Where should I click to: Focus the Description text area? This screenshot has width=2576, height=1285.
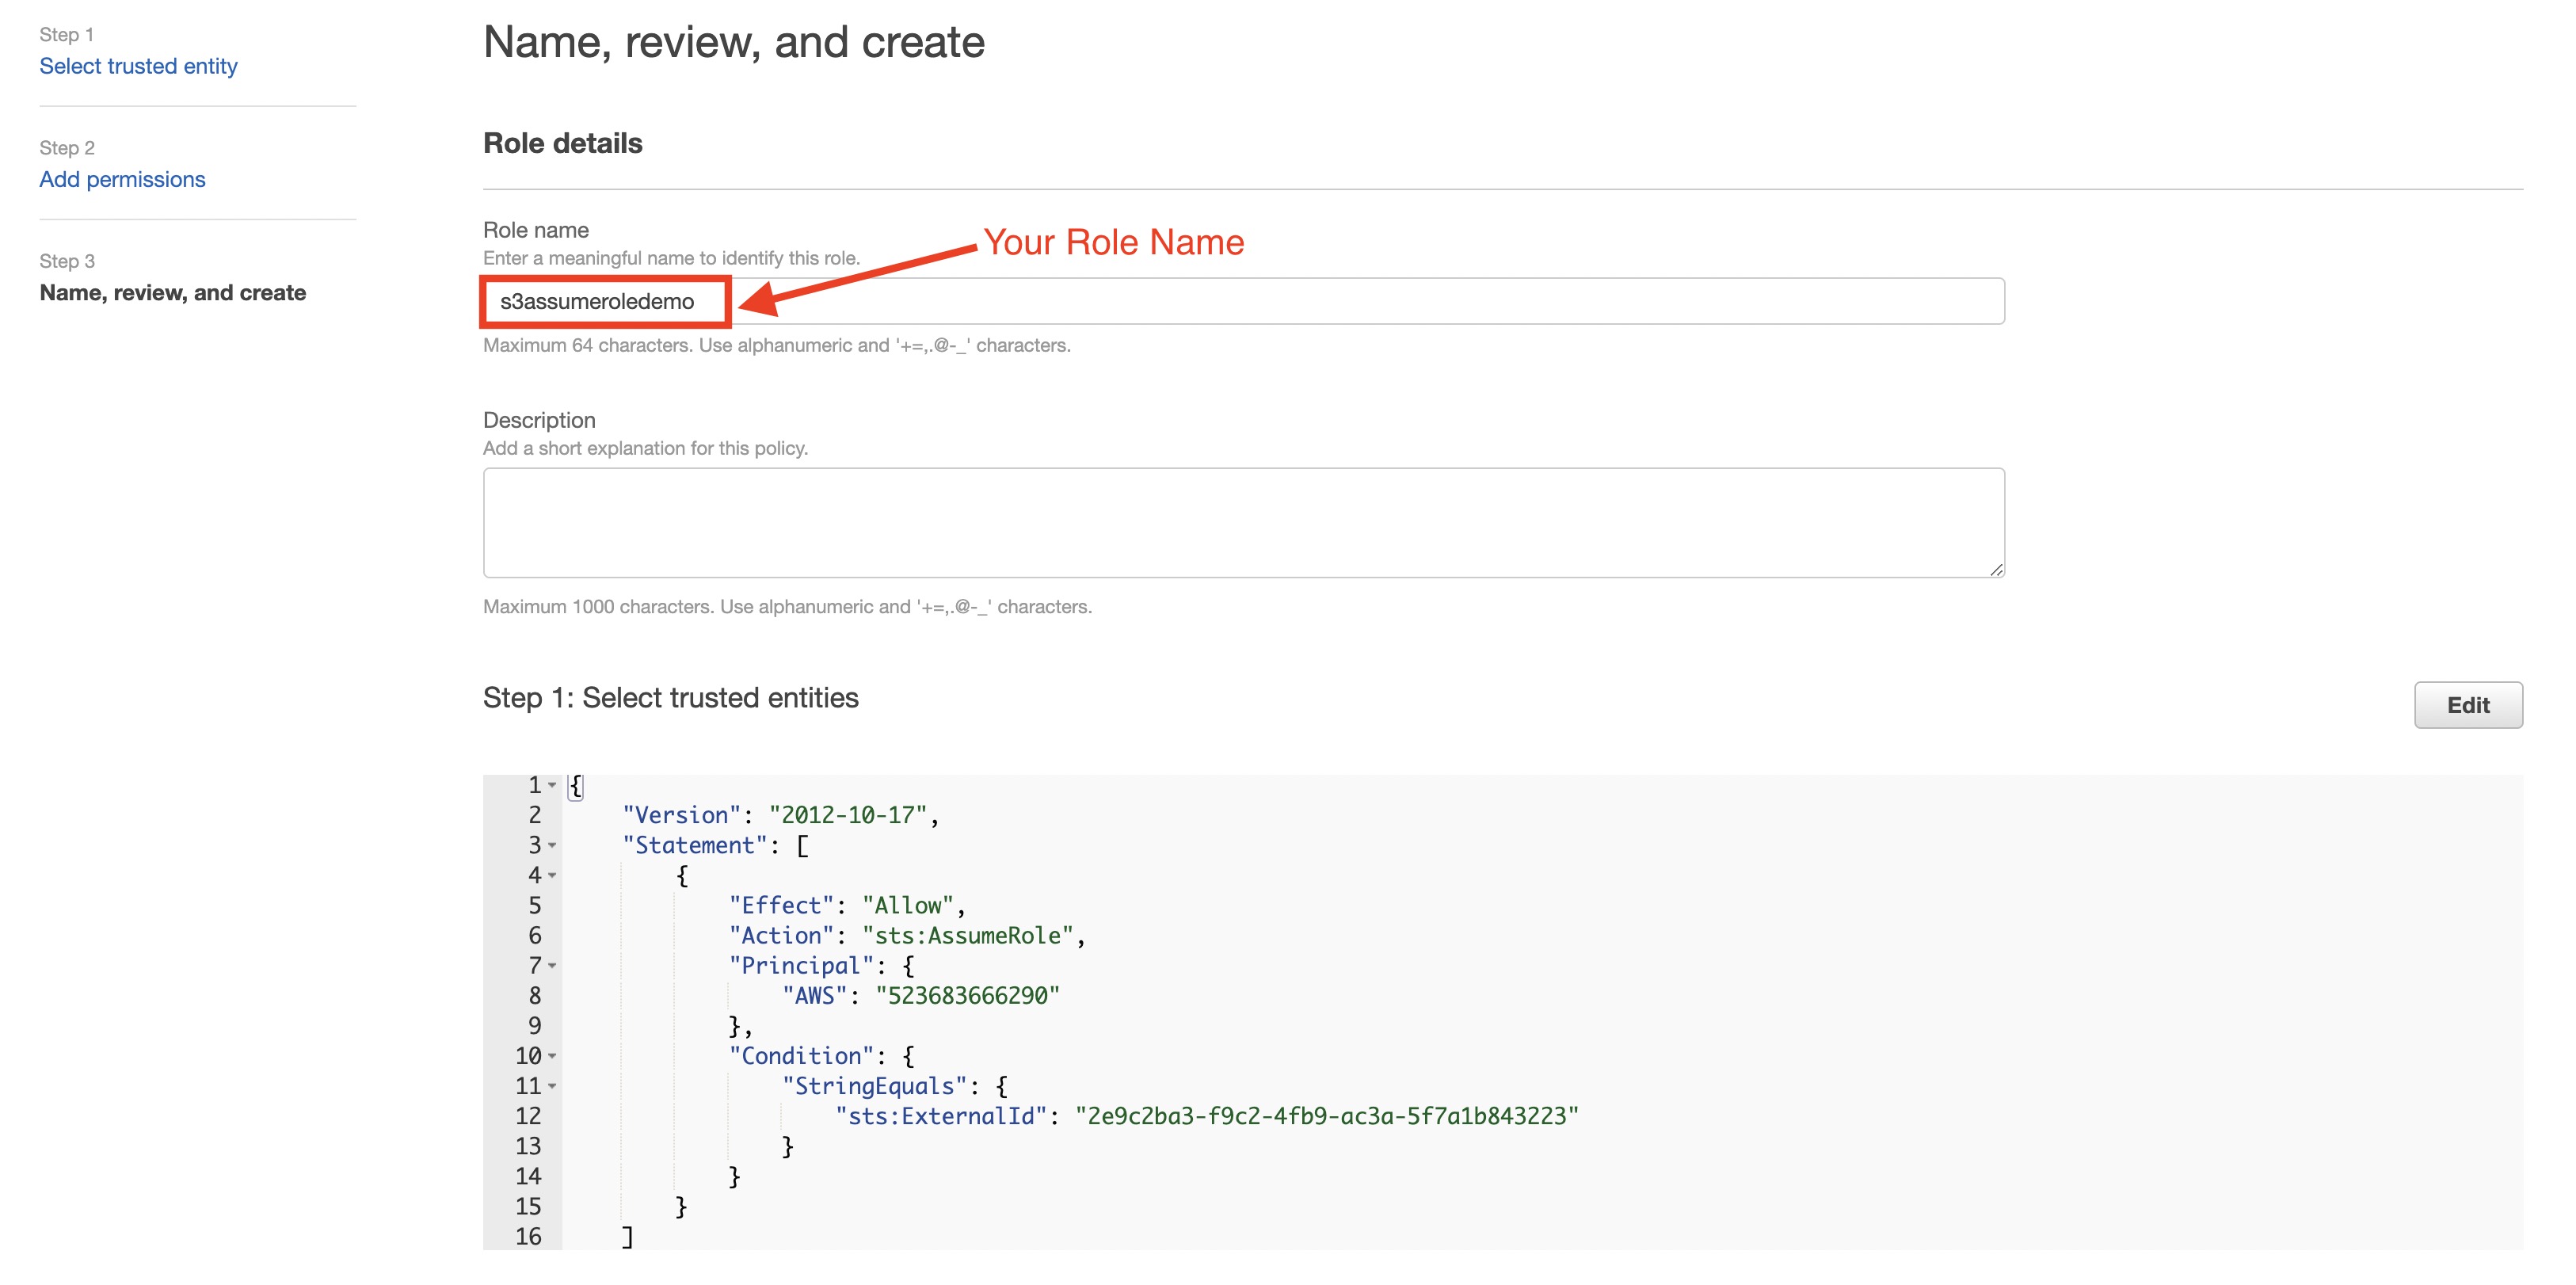click(1243, 522)
